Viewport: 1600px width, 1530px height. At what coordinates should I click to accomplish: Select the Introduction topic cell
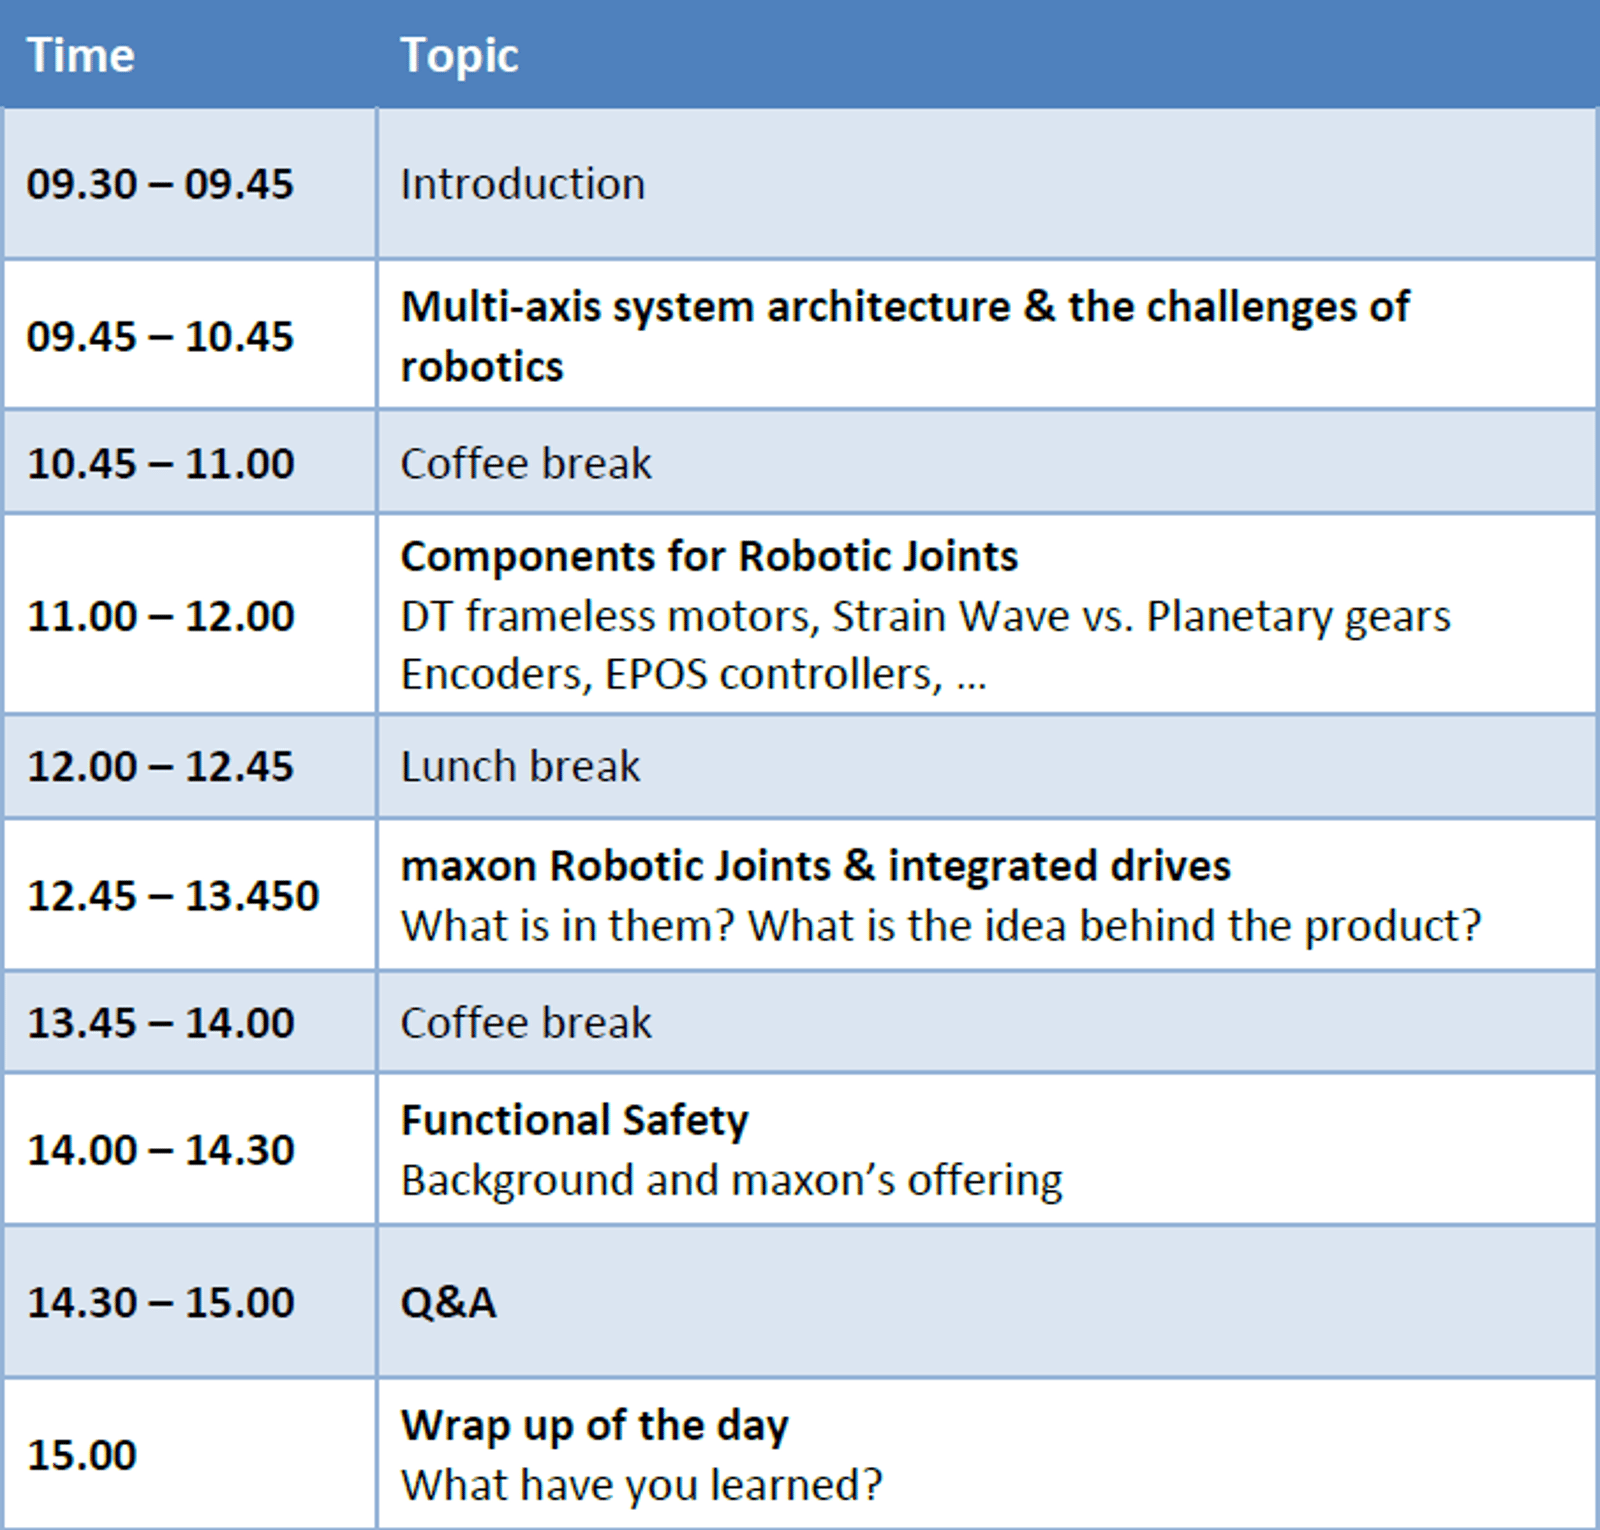coord(523,184)
